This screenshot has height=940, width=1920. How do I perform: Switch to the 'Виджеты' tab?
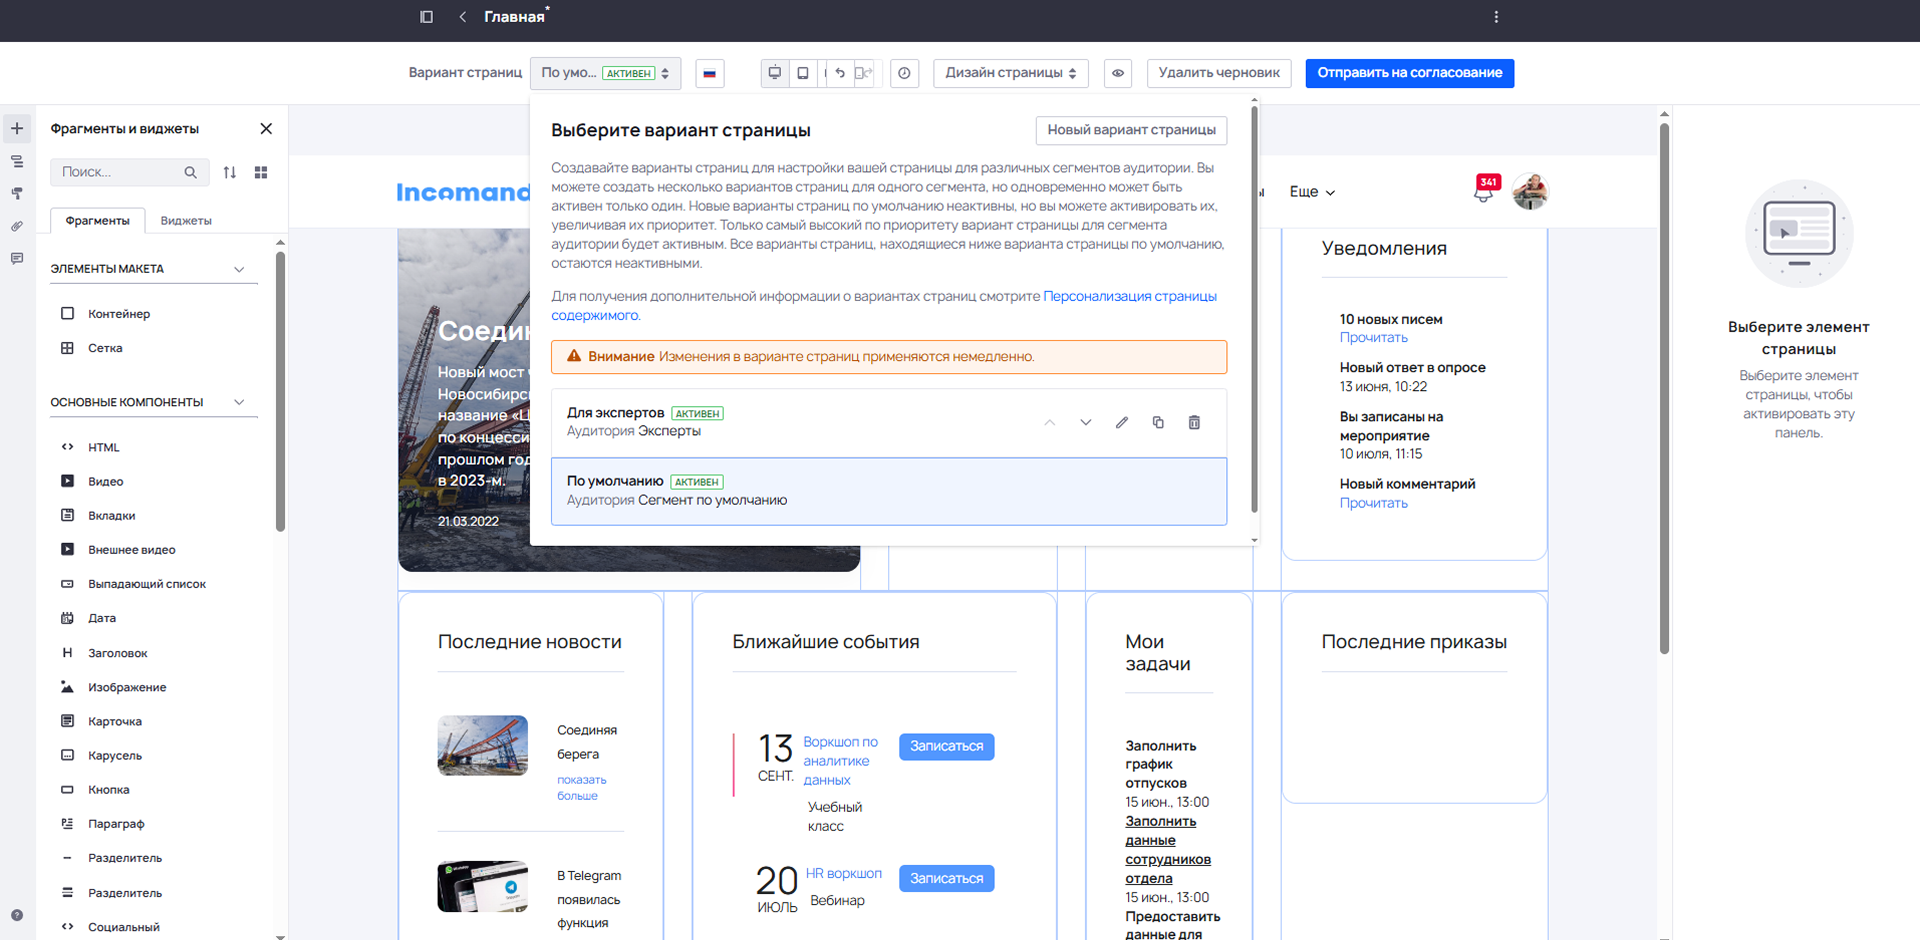point(186,221)
